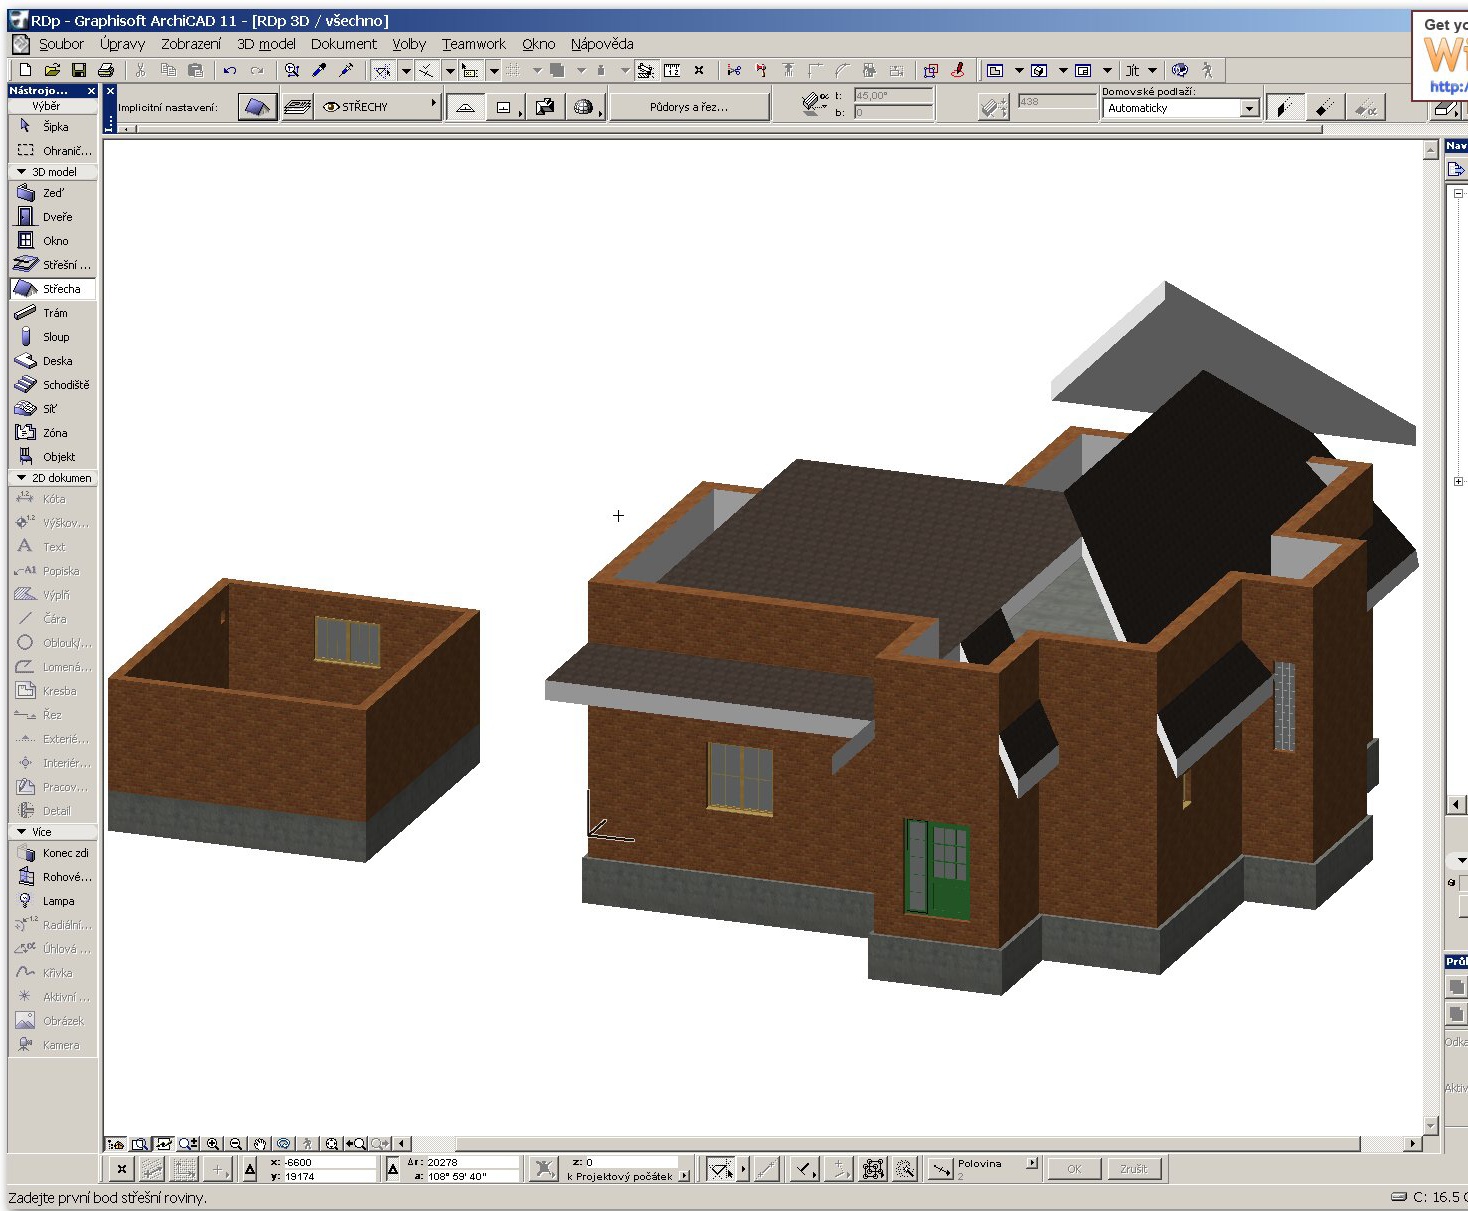The image size is (1468, 1211).
Task: Select the Trám beam tool
Action: (x=53, y=313)
